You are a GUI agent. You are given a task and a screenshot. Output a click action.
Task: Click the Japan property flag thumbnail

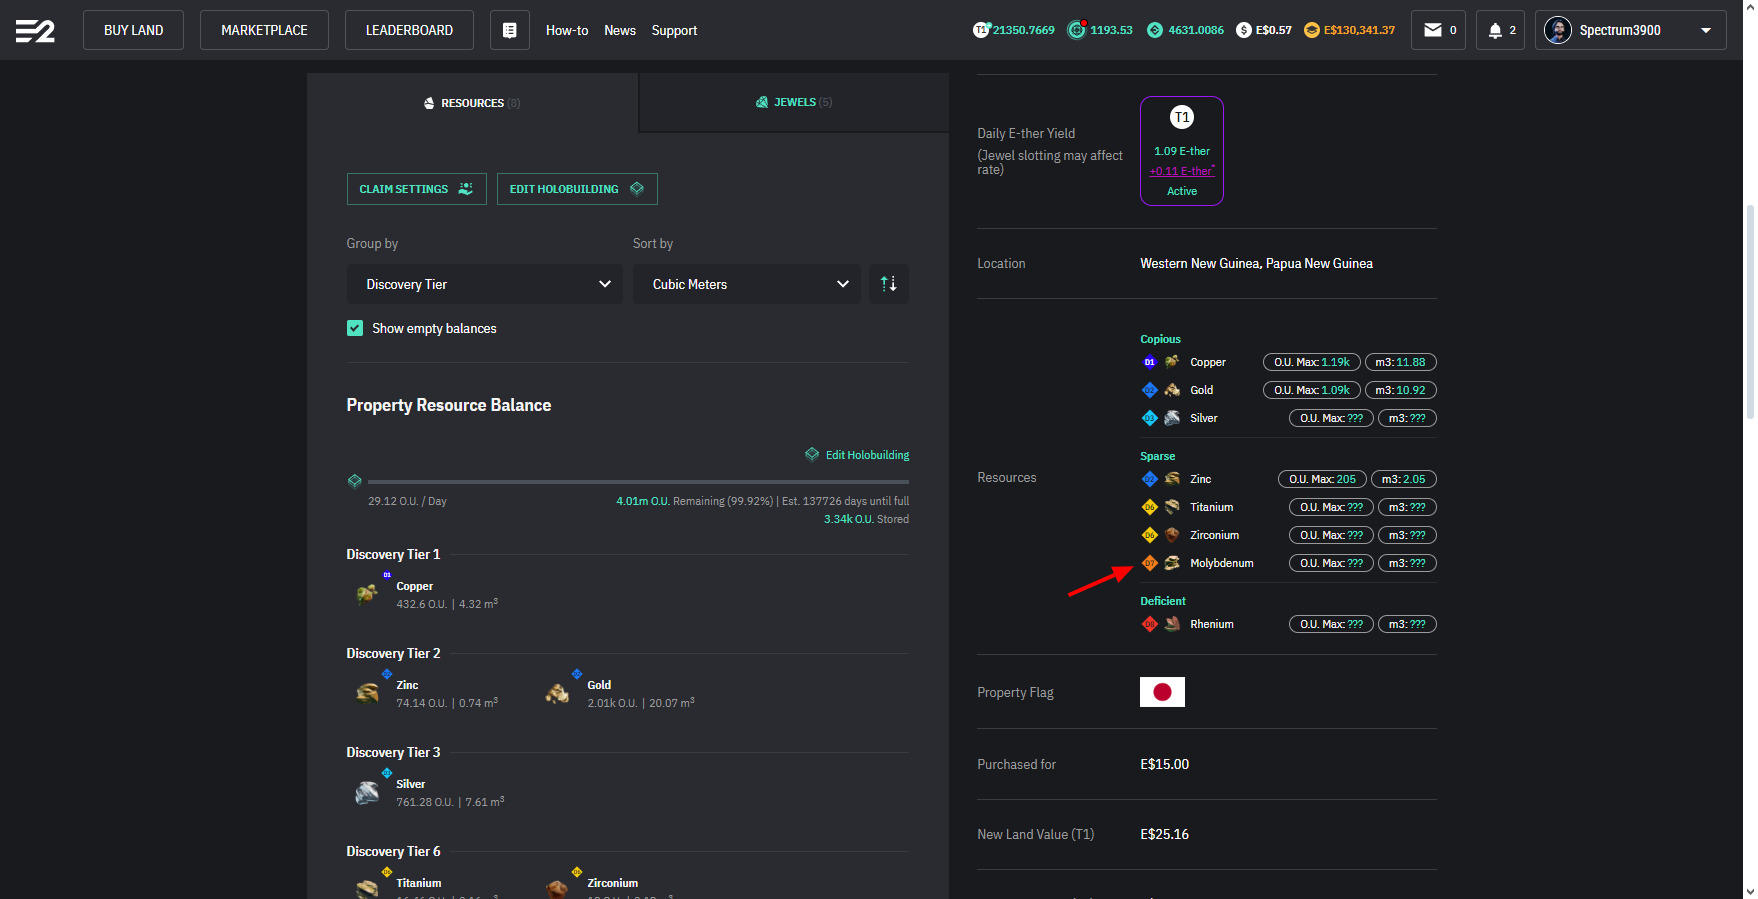tap(1162, 692)
